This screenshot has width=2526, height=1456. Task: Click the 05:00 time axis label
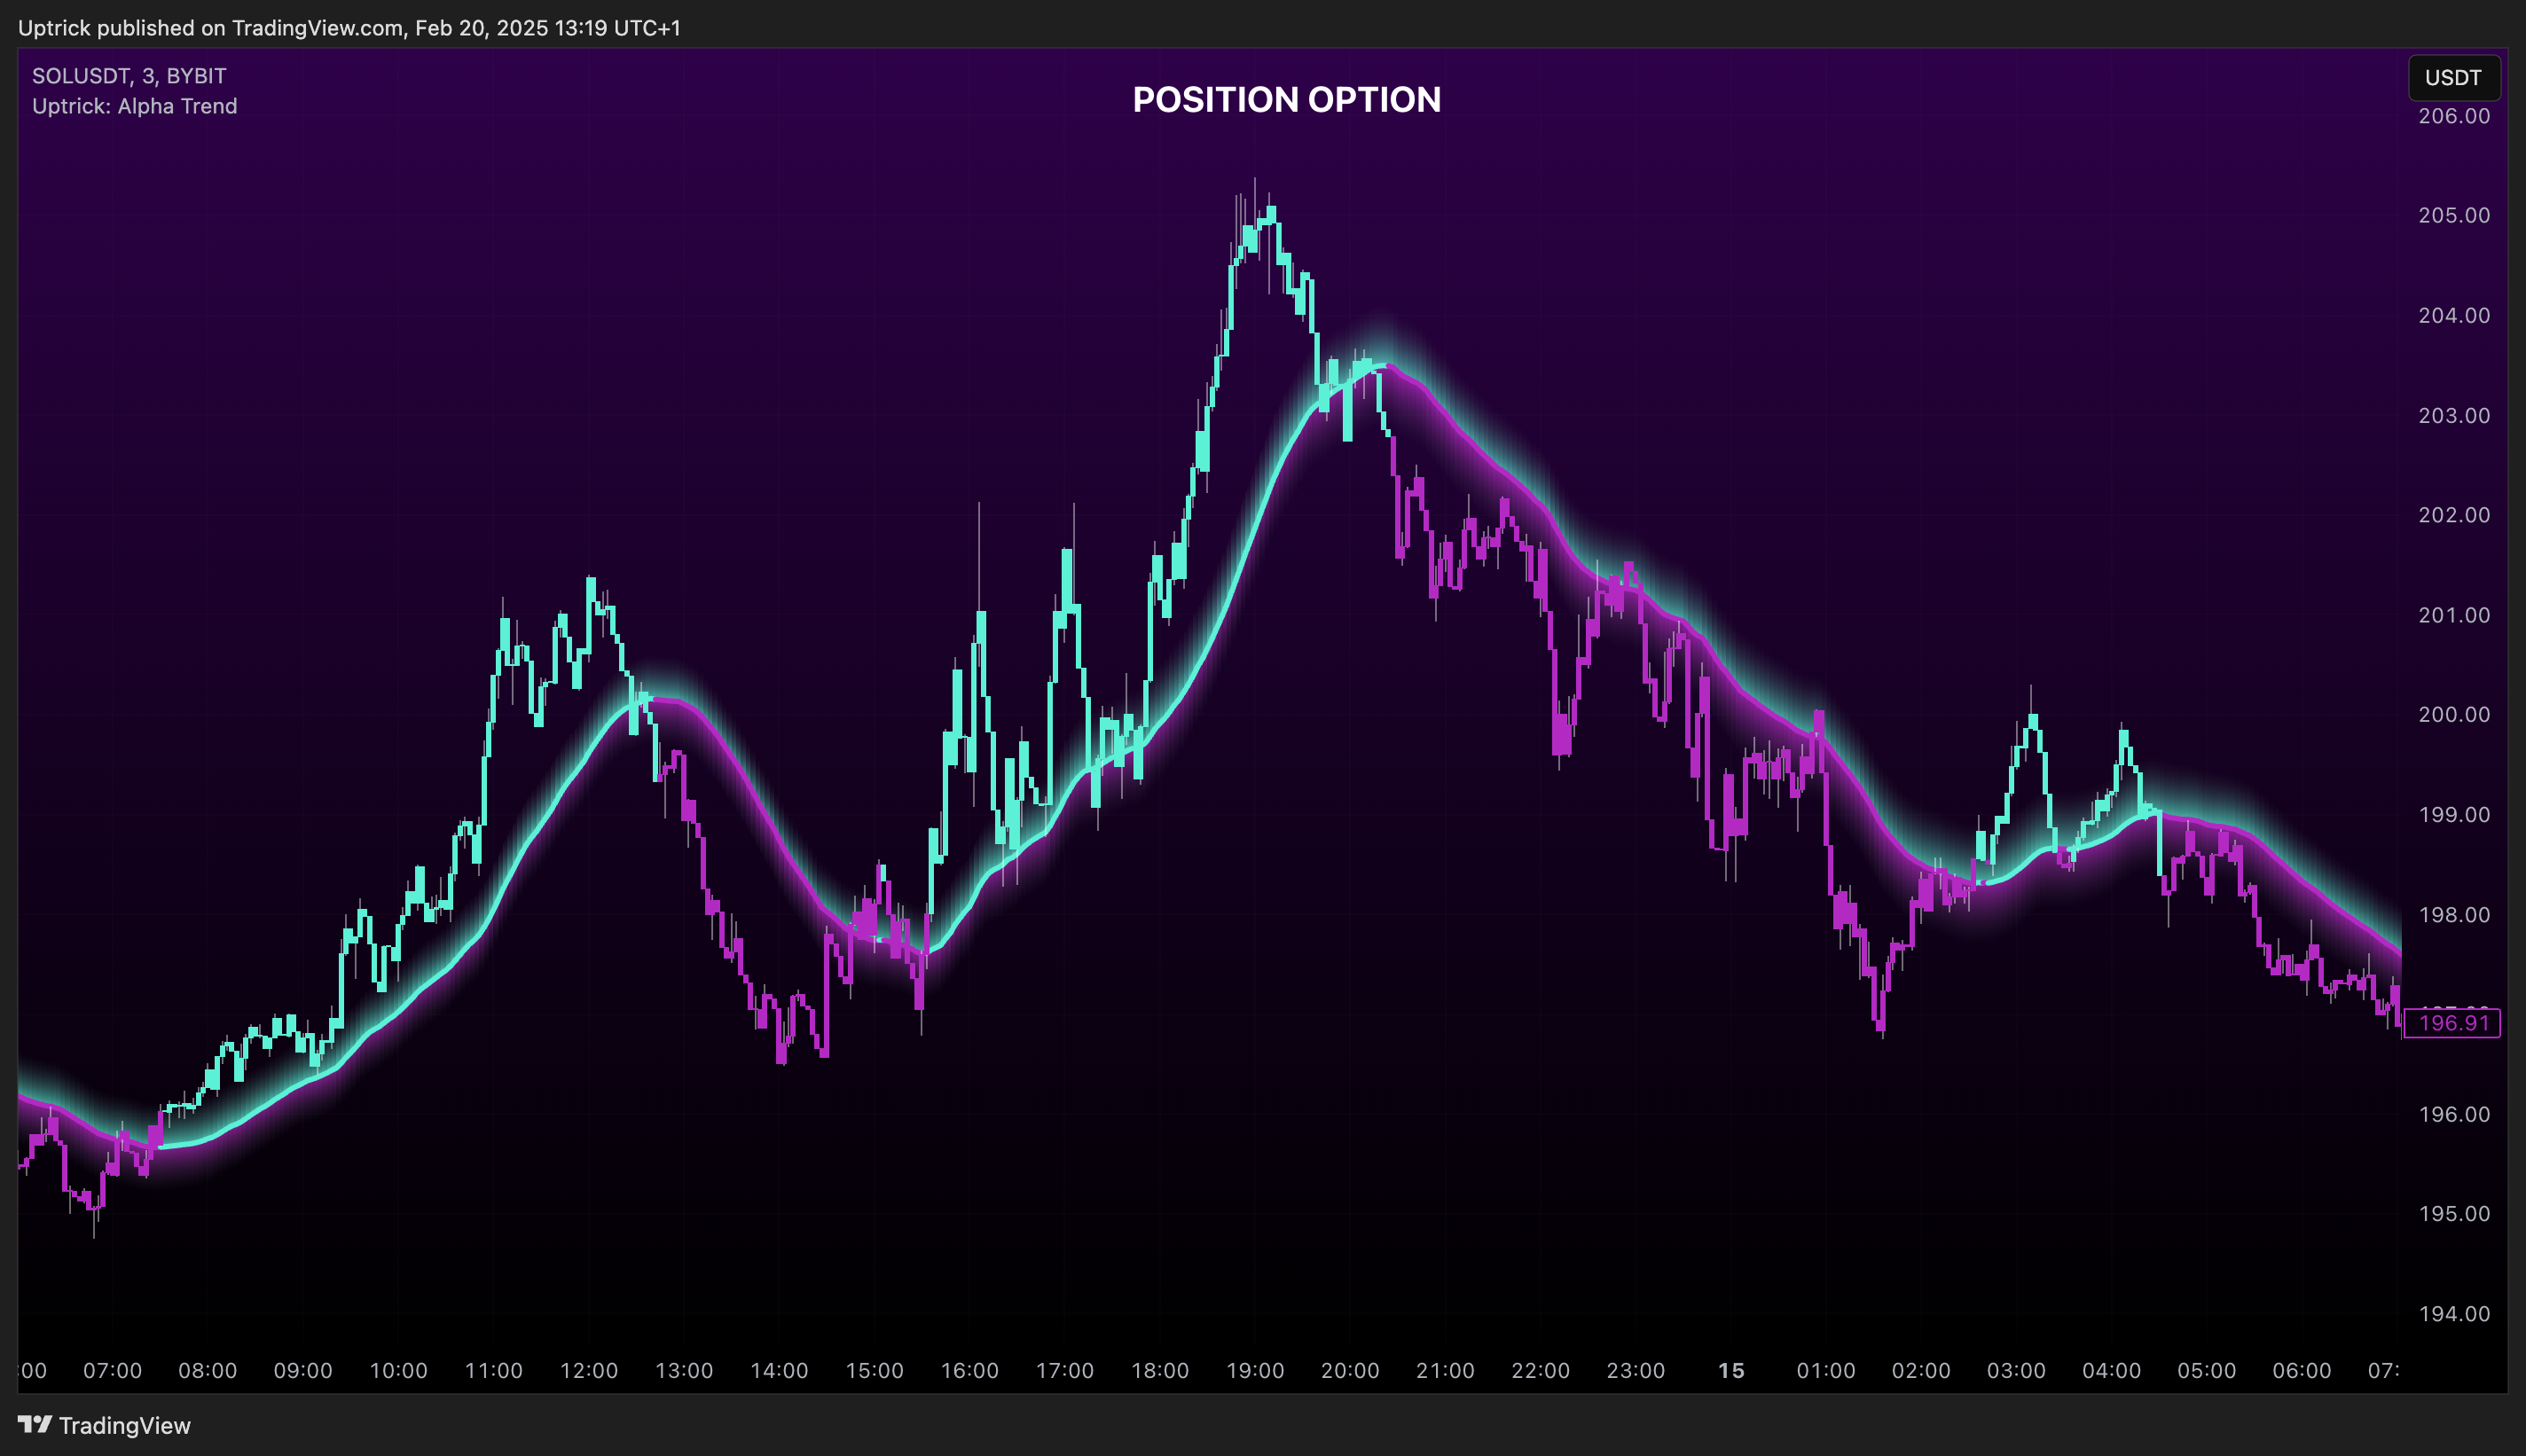[x=2207, y=1370]
